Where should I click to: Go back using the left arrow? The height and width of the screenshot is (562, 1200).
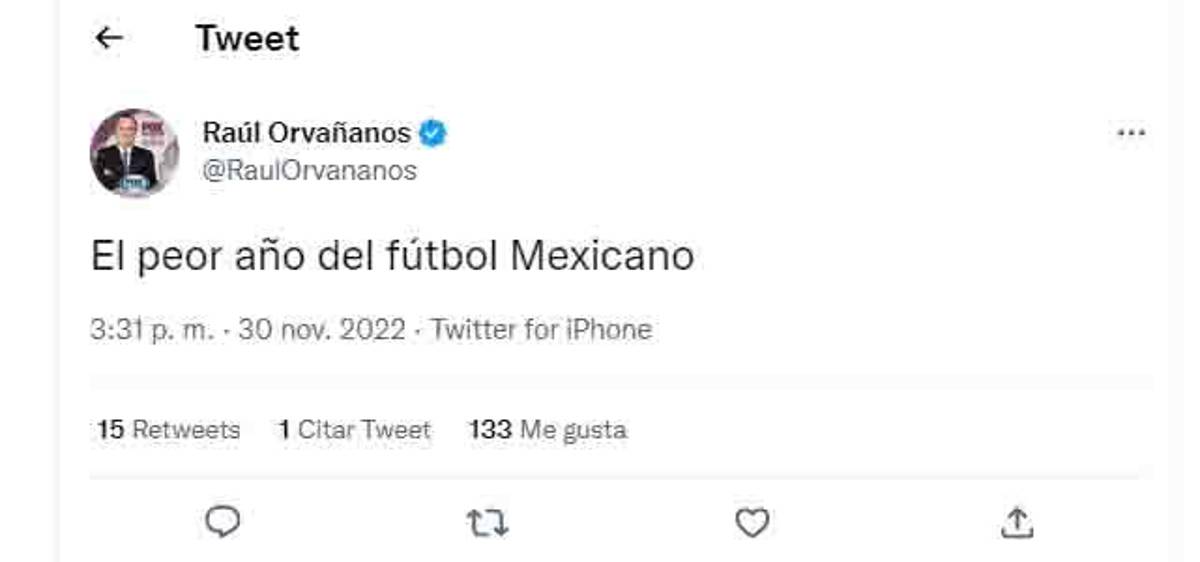click(109, 39)
